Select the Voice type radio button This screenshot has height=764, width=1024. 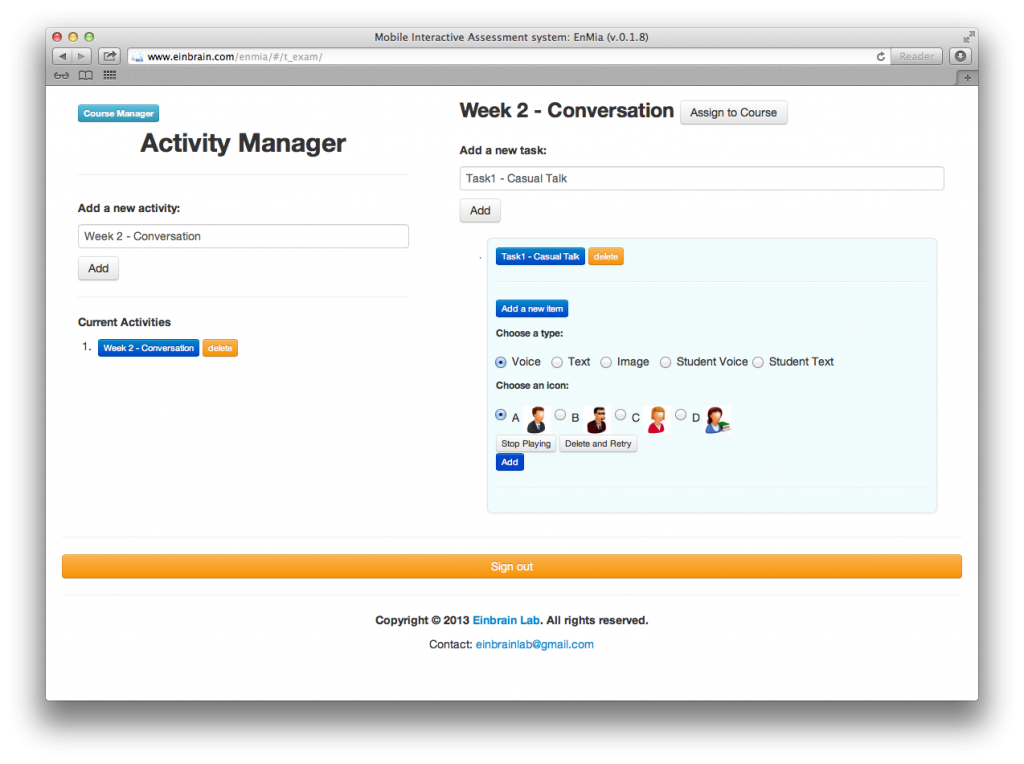(x=501, y=362)
